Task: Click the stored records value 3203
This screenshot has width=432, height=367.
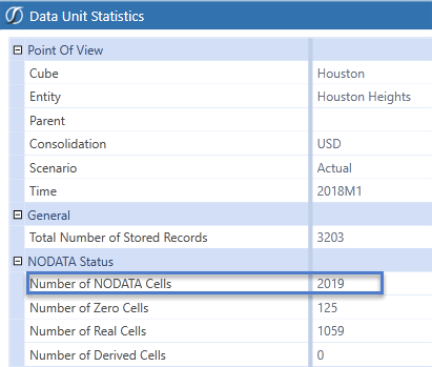Action: (x=330, y=237)
